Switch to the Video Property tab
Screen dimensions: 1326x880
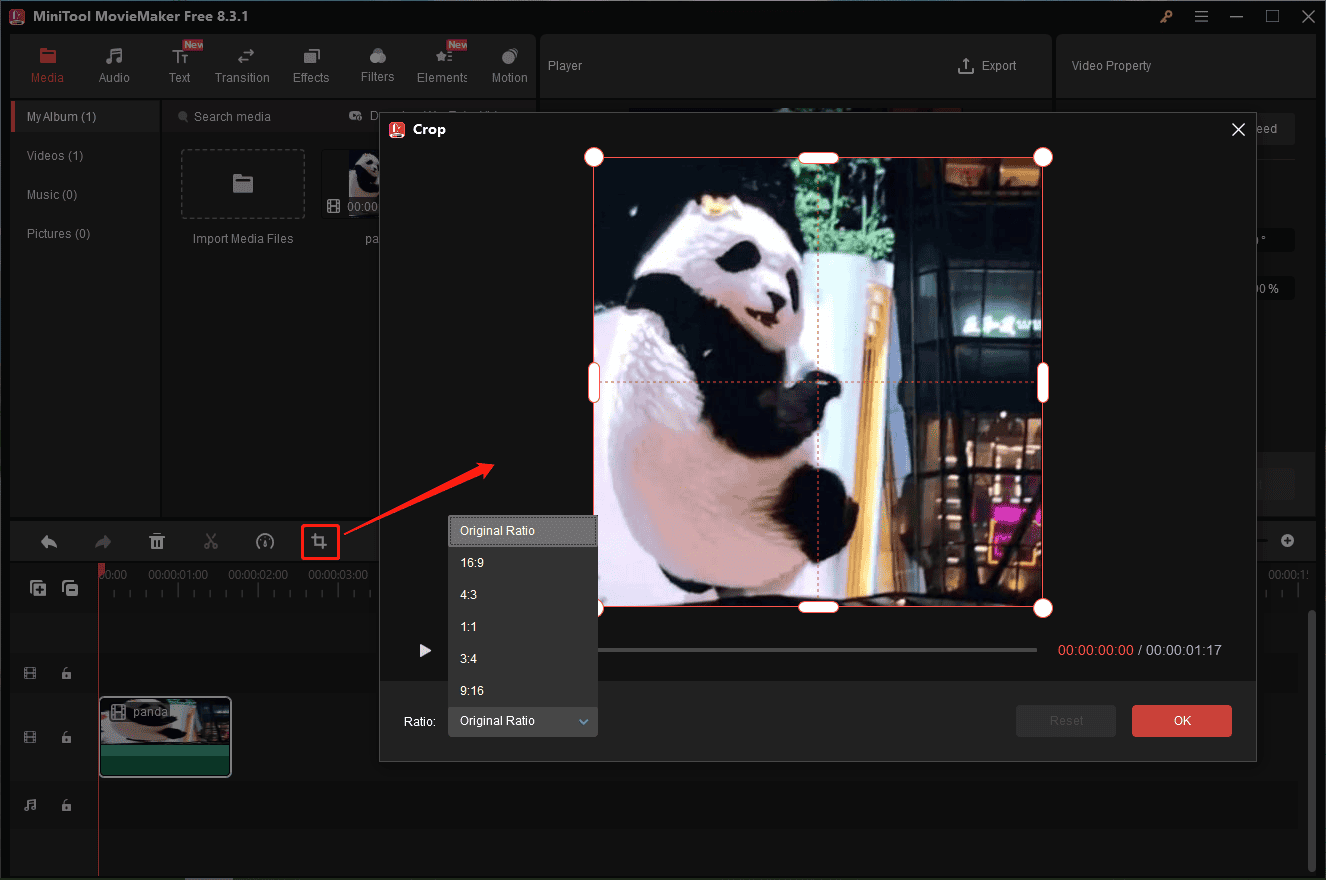click(x=1110, y=65)
